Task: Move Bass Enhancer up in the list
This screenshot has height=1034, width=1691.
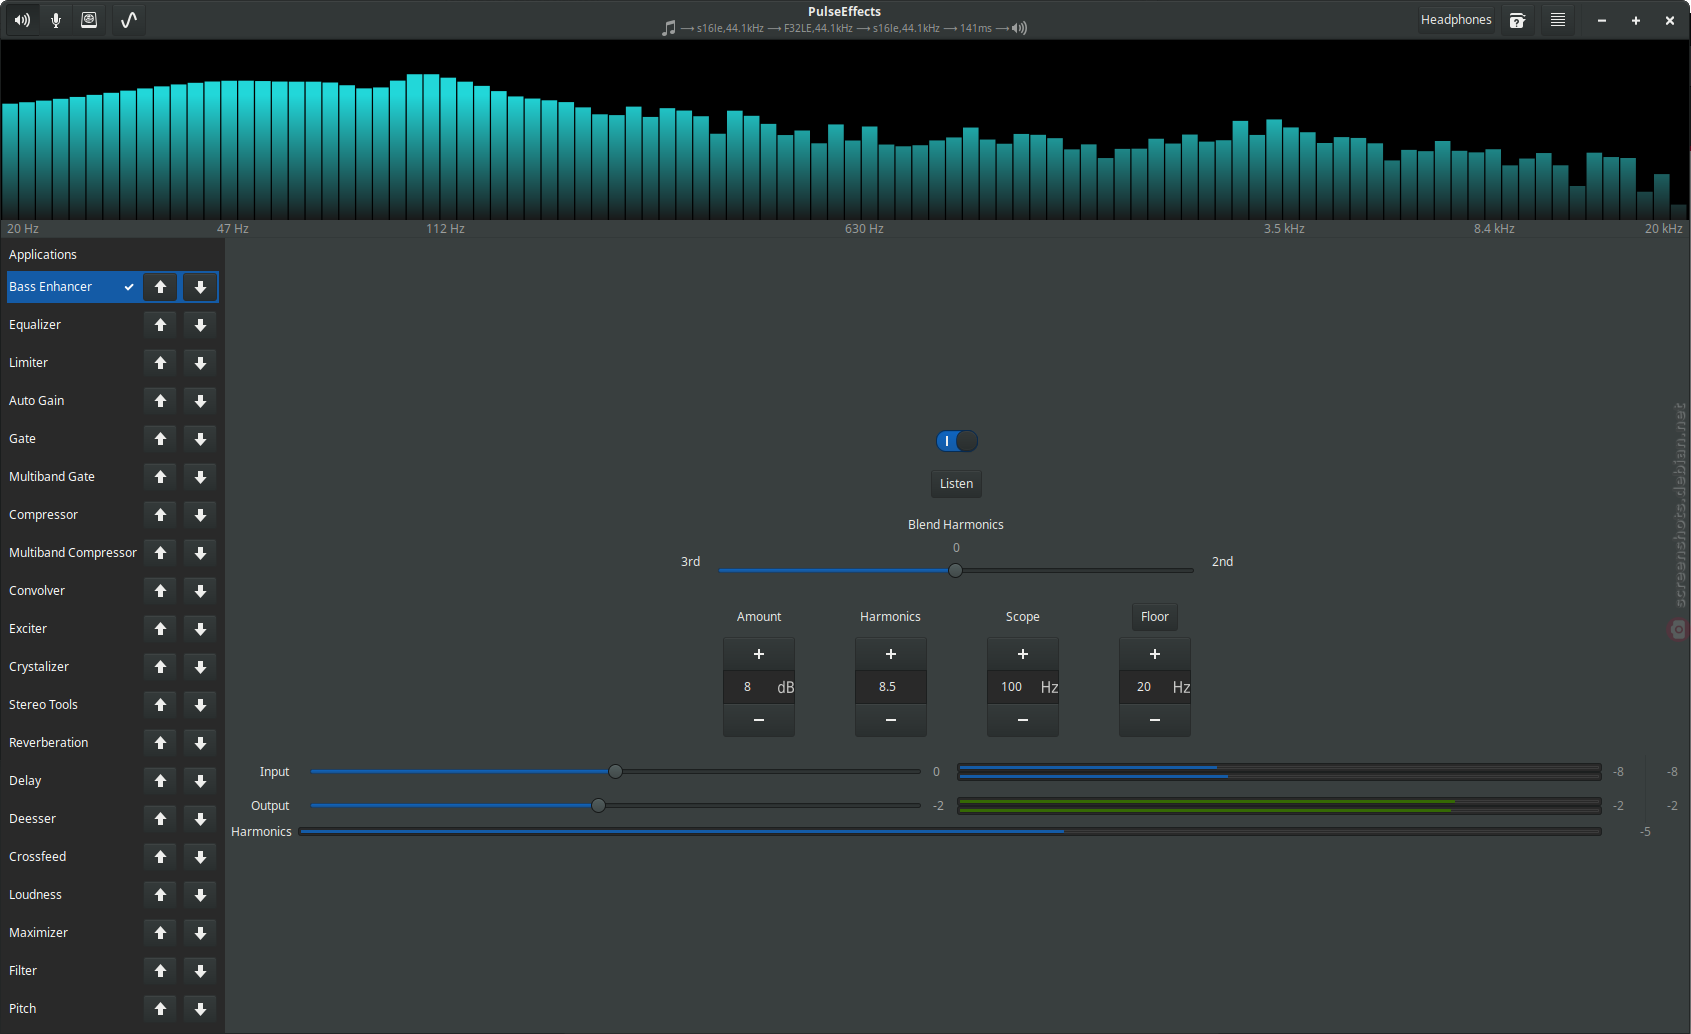Action: 160,287
